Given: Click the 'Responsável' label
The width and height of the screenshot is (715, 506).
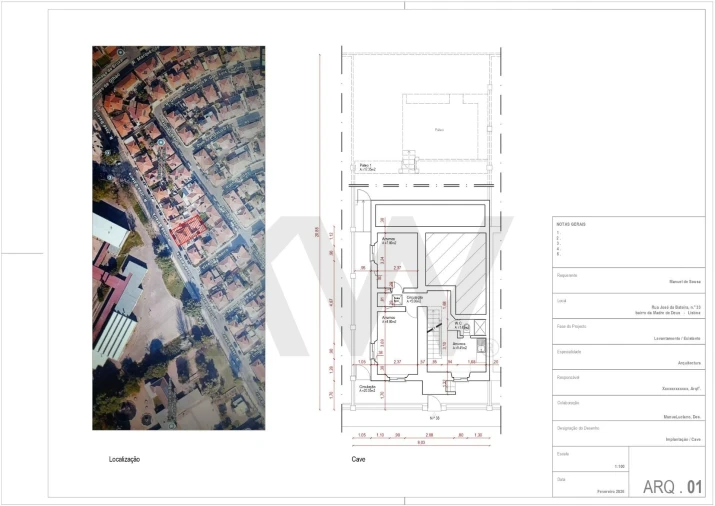Looking at the screenshot, I should [x=568, y=377].
